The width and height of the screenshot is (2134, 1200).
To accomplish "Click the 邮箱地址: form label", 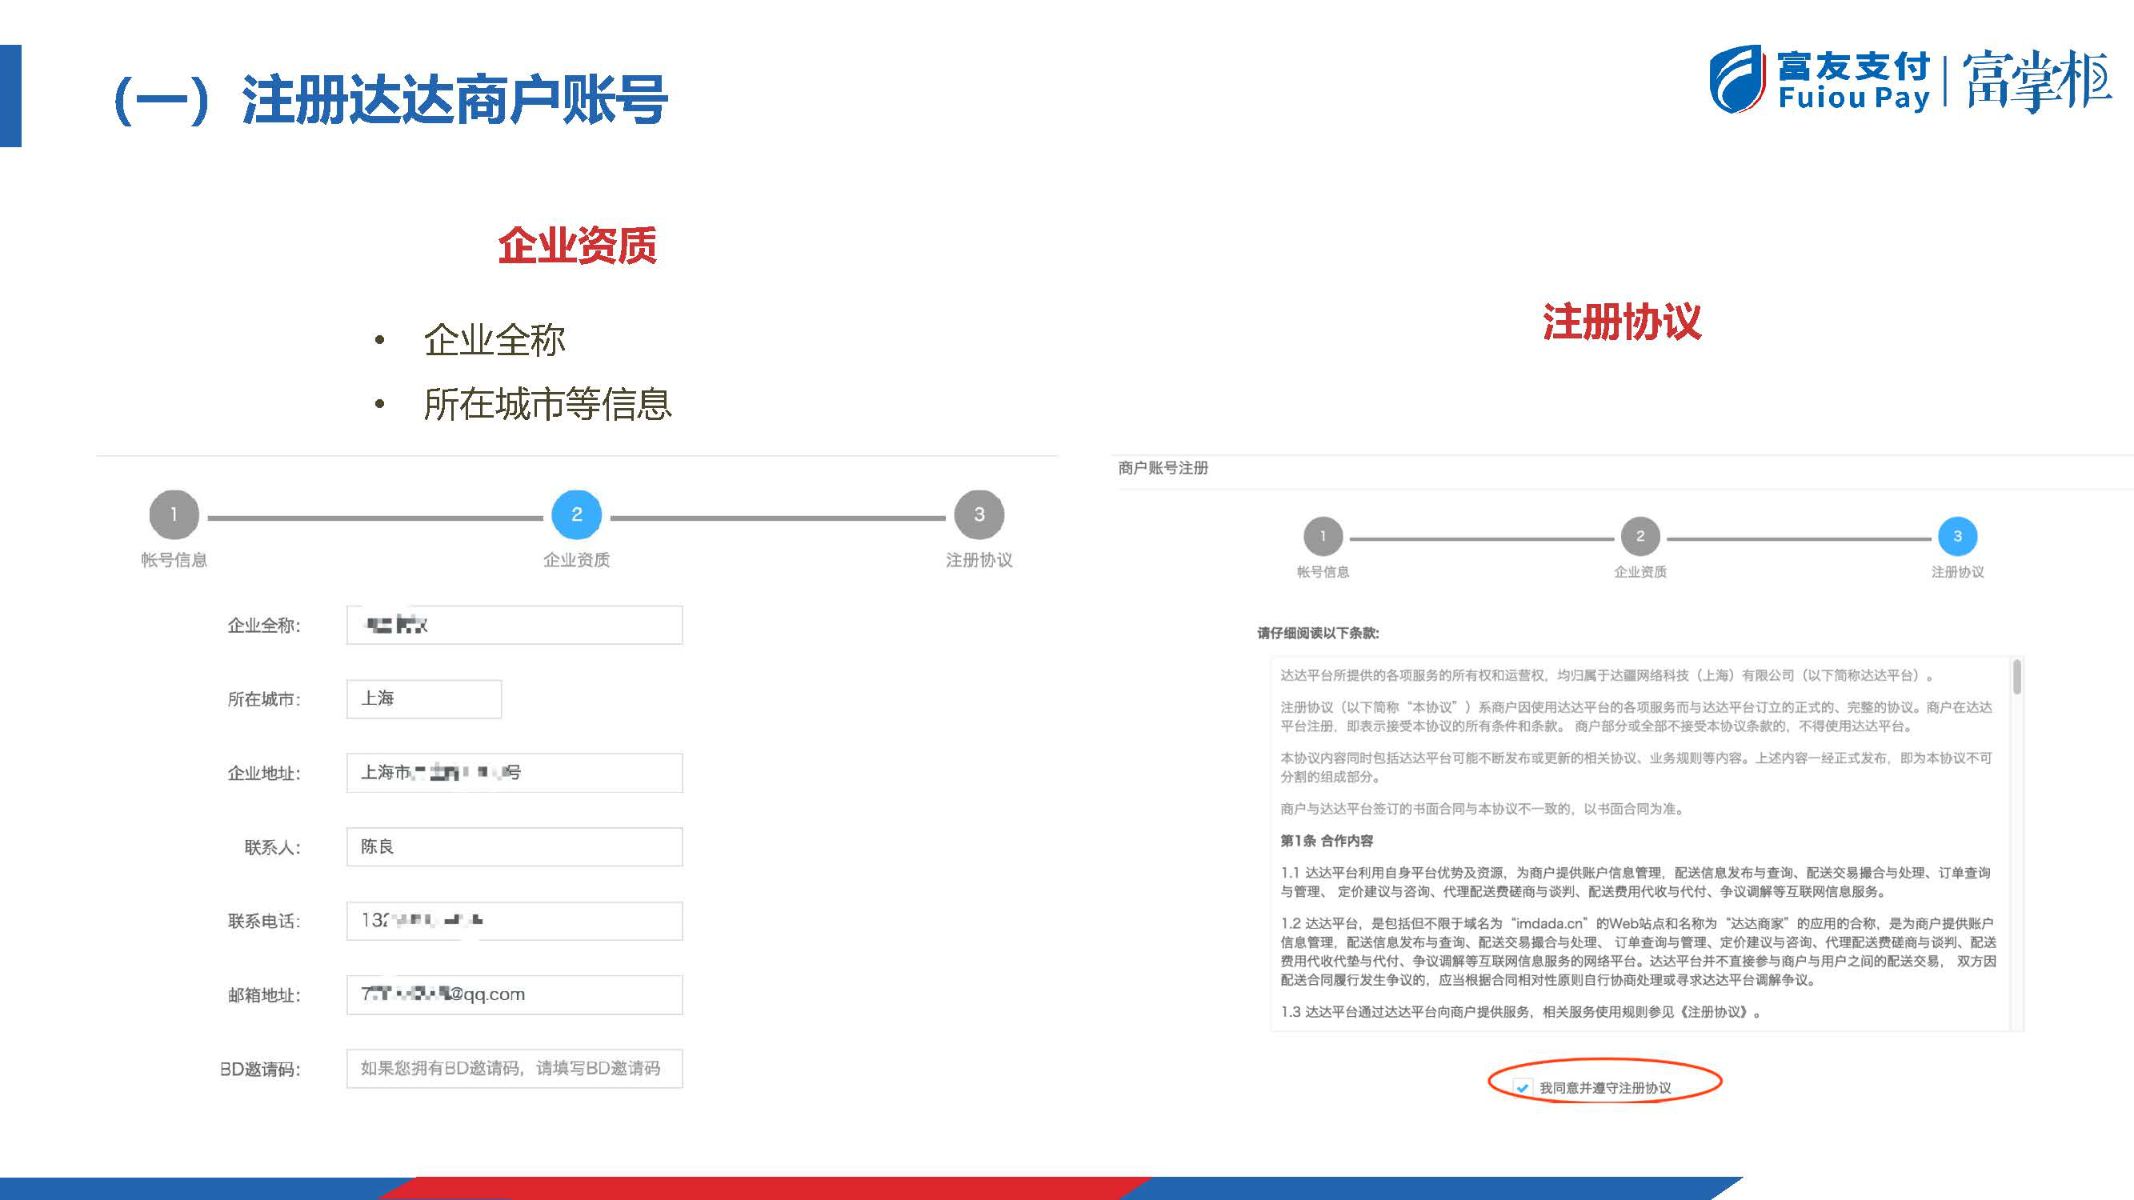I will (x=264, y=996).
